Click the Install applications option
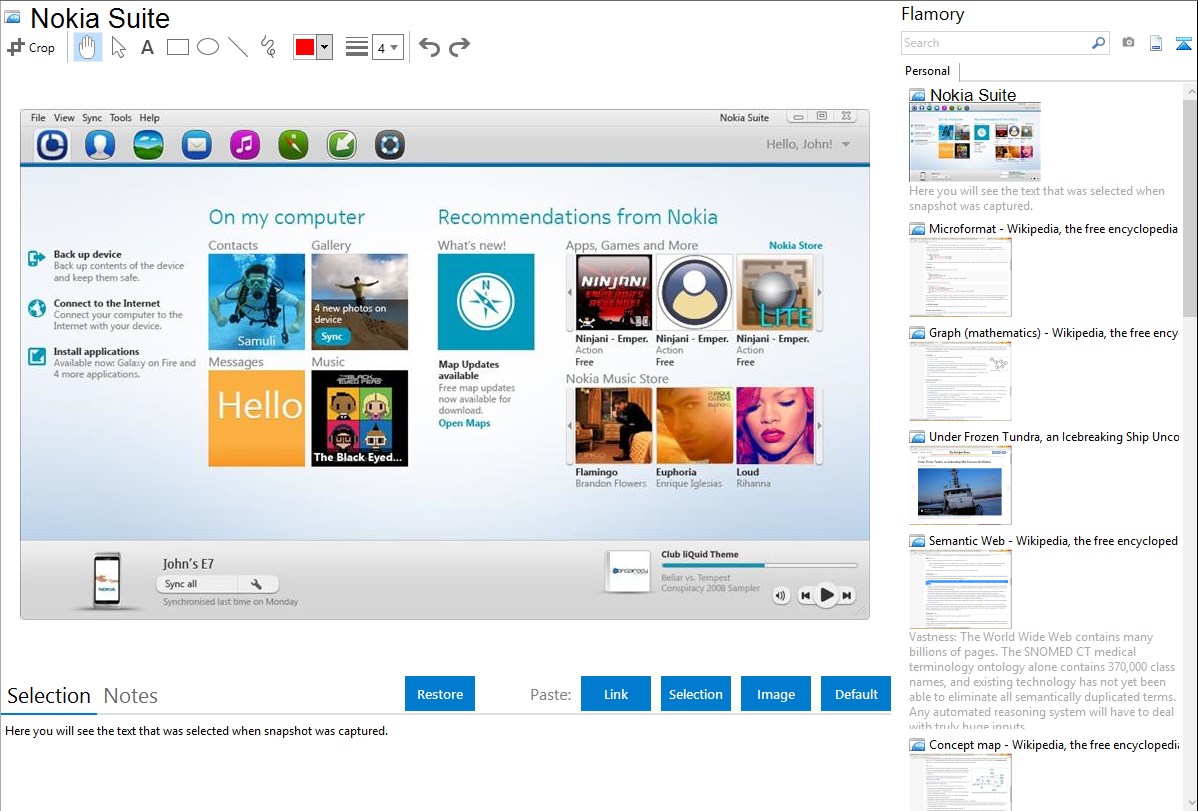The image size is (1198, 811). [112, 362]
